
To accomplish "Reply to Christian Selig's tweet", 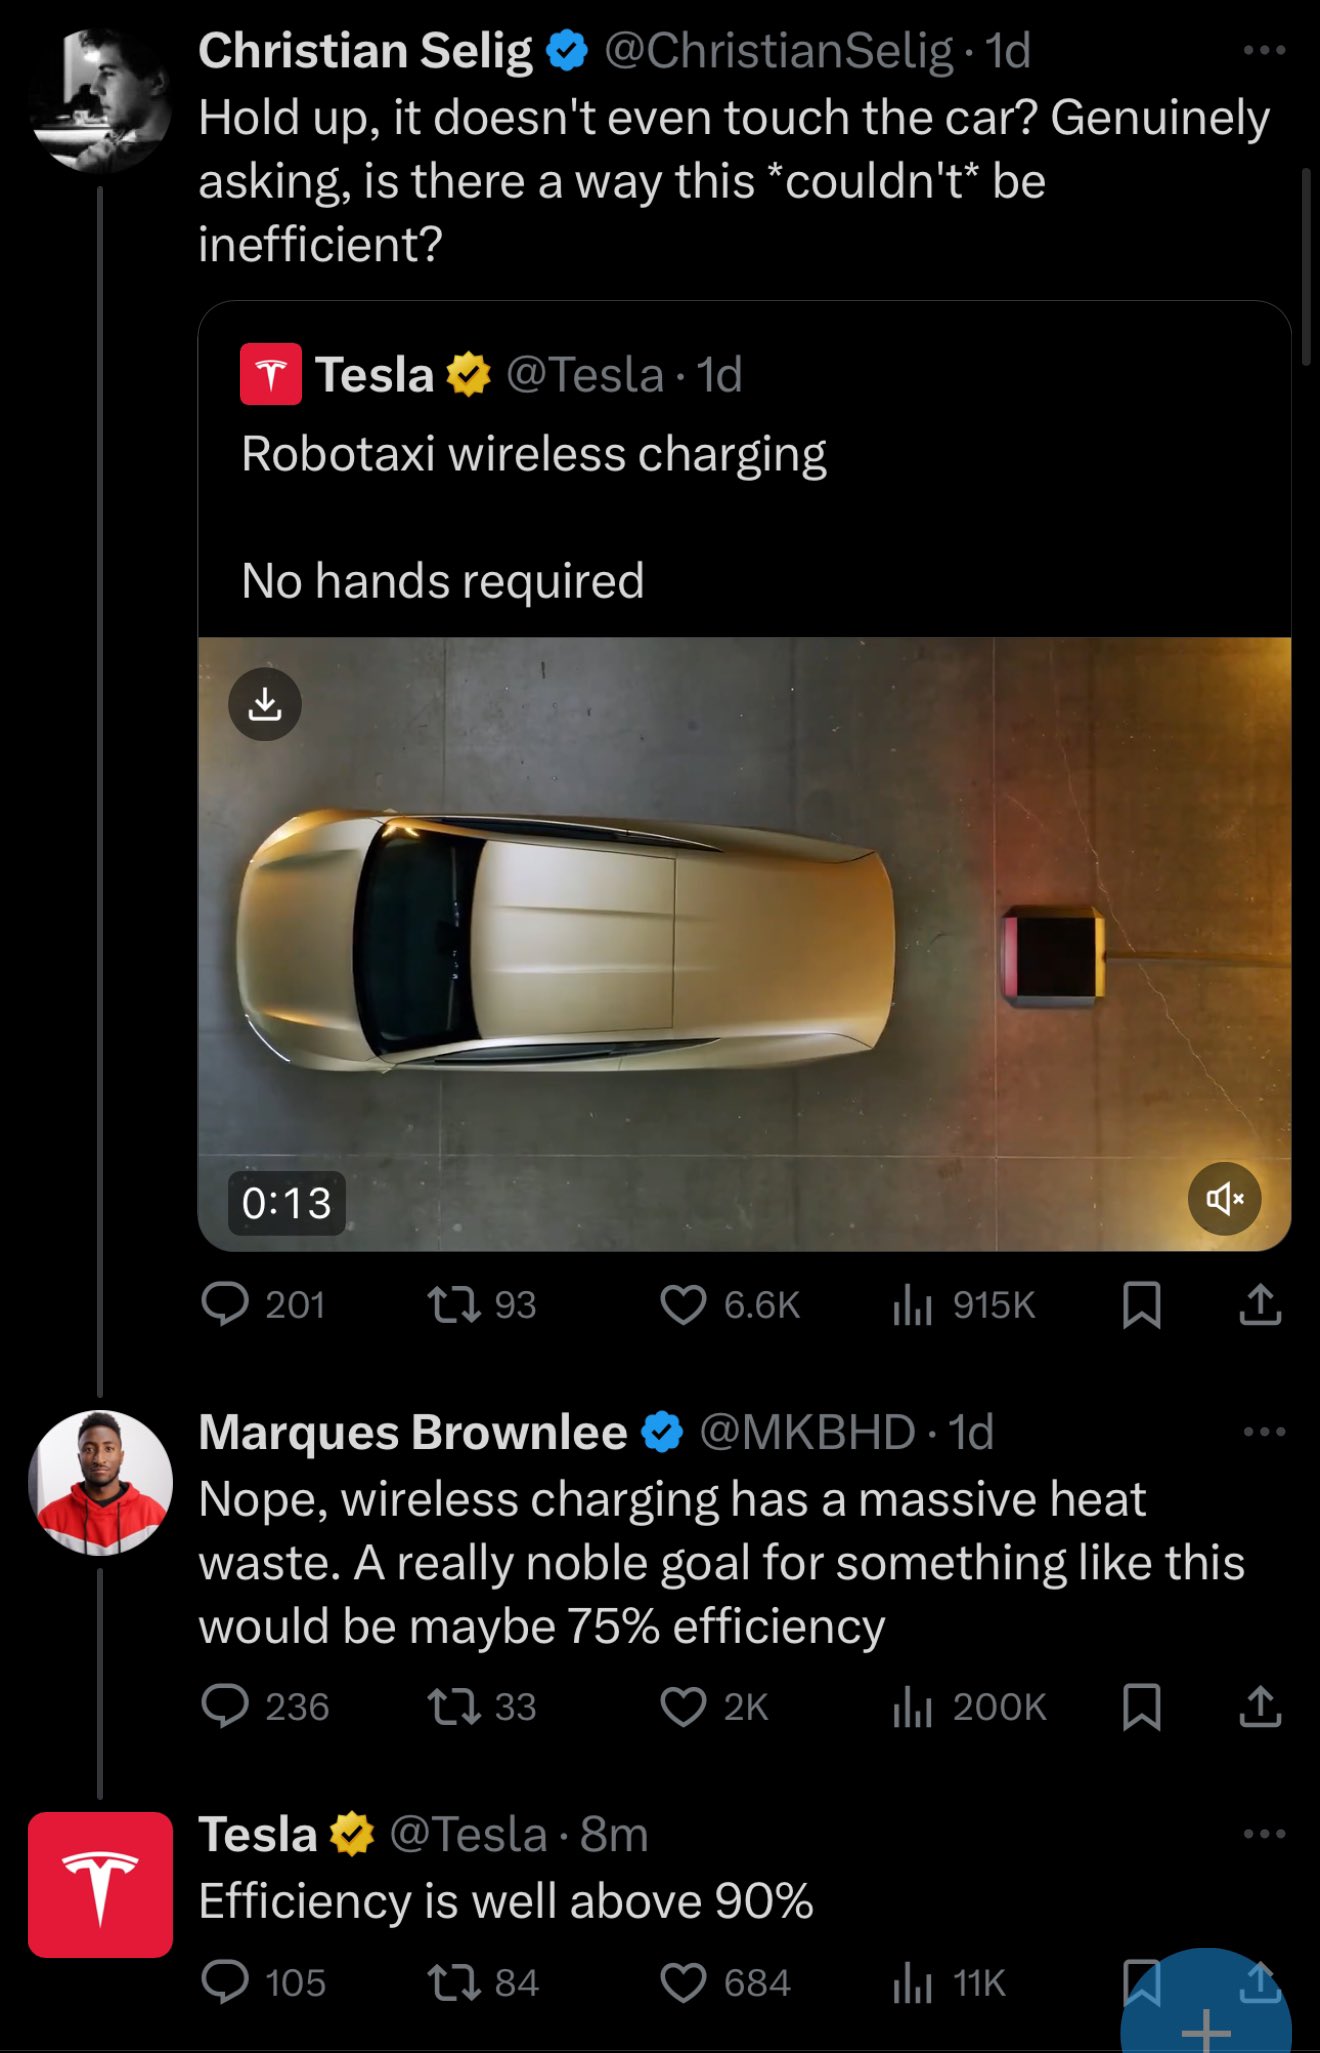I will 225,1305.
